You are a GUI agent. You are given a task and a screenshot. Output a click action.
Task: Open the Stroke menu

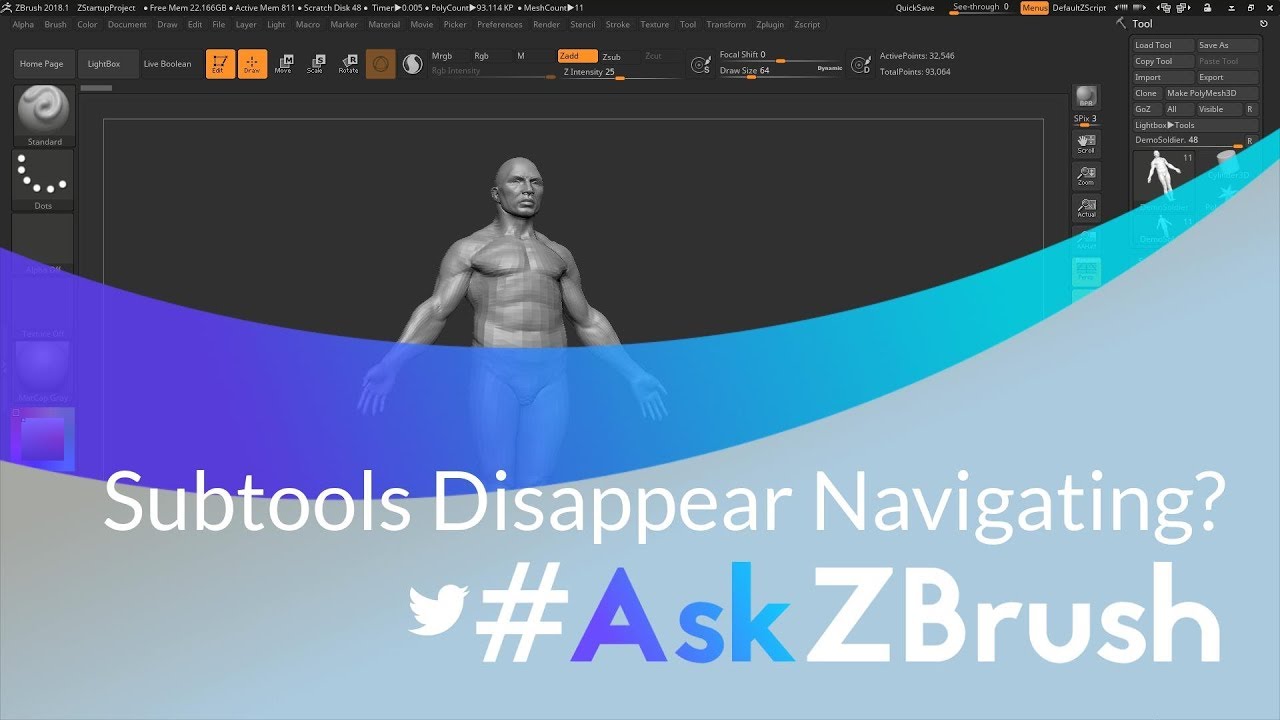click(618, 24)
